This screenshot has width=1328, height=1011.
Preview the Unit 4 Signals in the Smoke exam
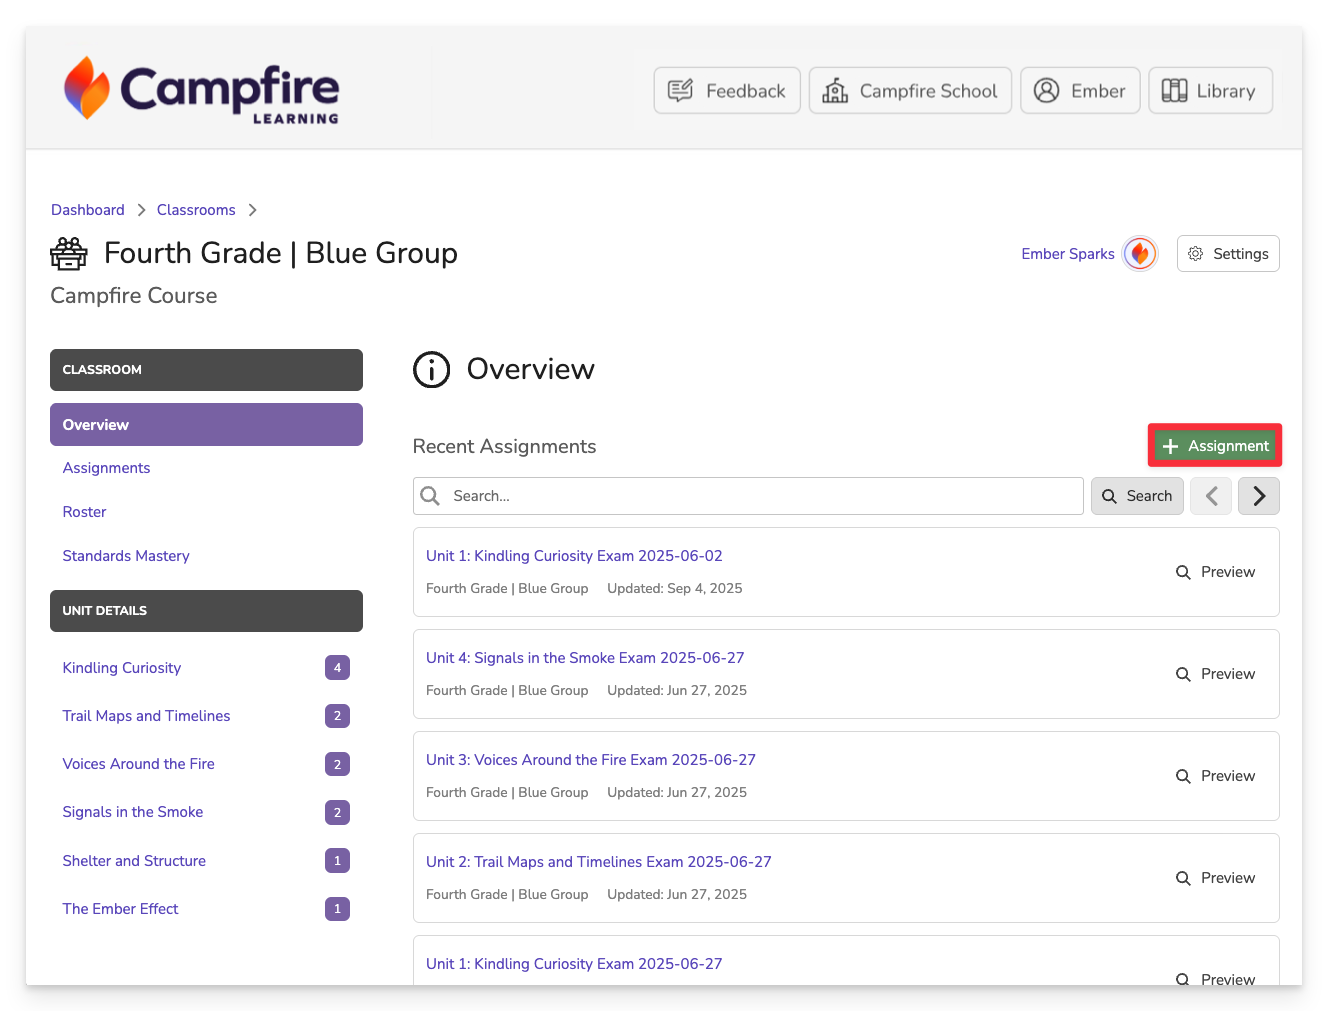1215,674
